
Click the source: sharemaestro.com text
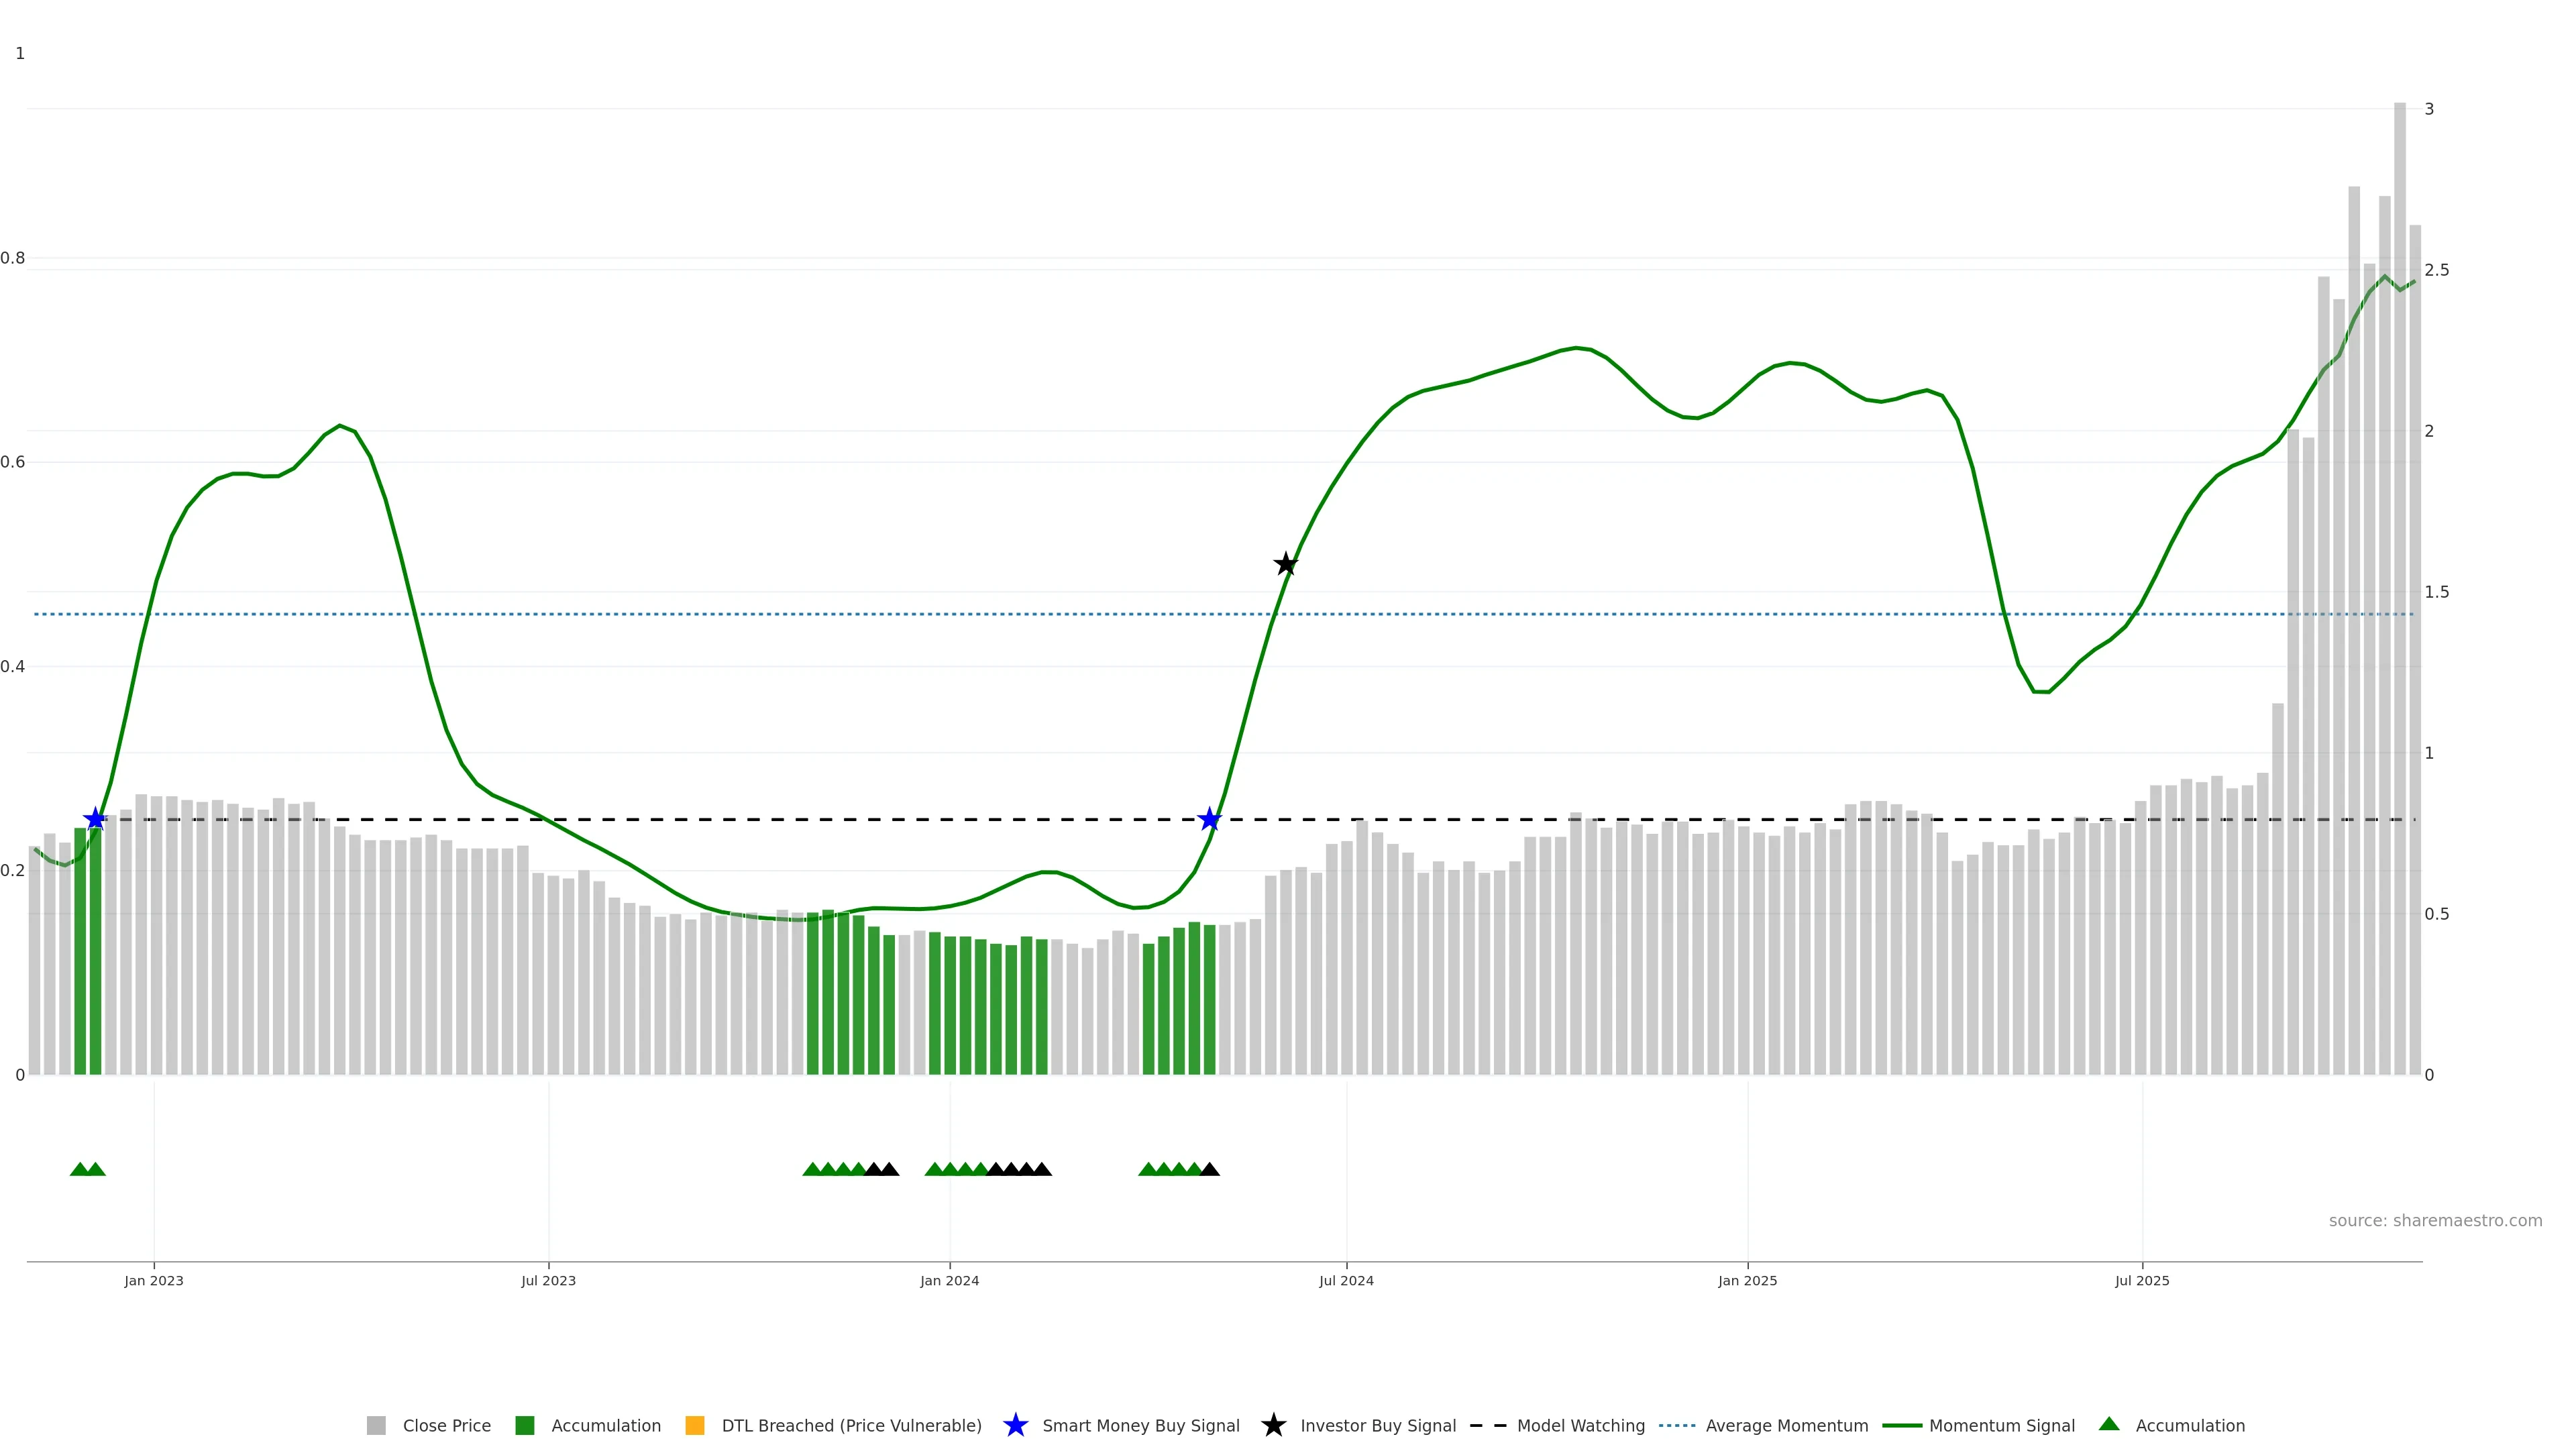tap(2435, 1220)
